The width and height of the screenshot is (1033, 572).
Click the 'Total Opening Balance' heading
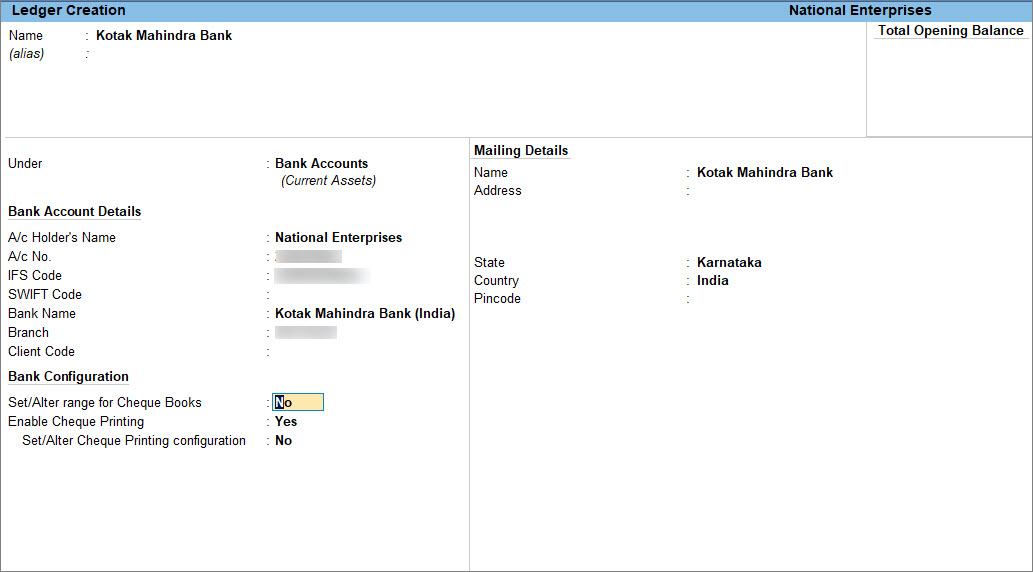point(951,31)
